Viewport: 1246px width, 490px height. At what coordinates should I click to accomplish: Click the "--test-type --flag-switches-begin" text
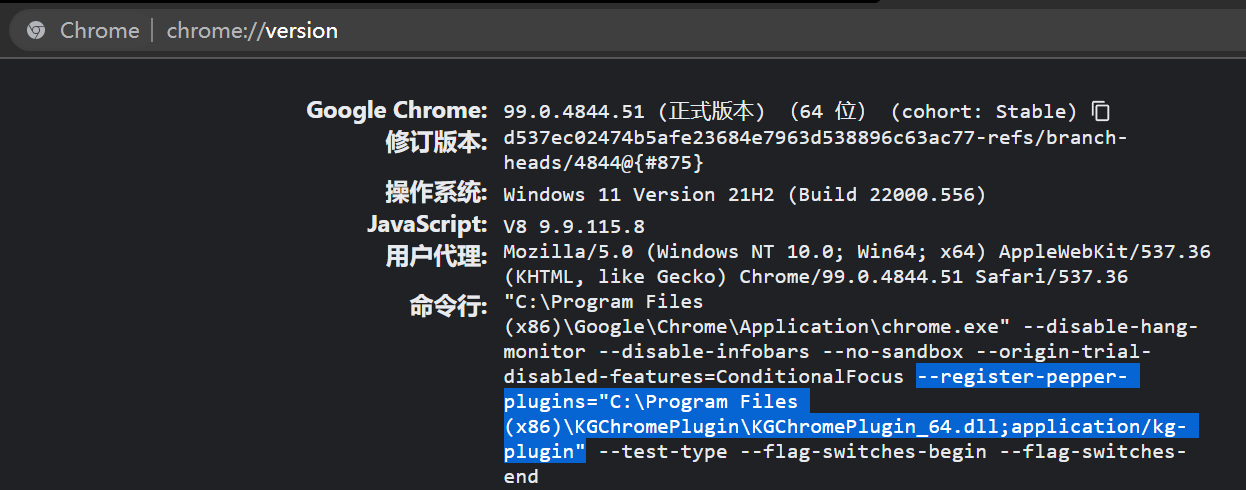pyautogui.click(x=793, y=451)
